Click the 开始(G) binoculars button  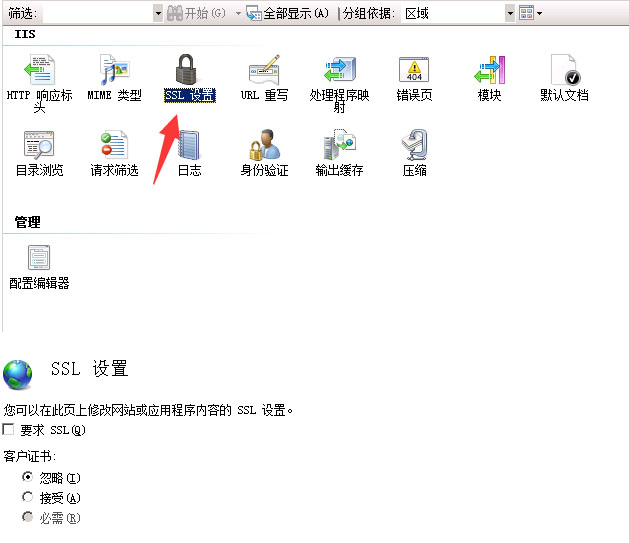196,14
